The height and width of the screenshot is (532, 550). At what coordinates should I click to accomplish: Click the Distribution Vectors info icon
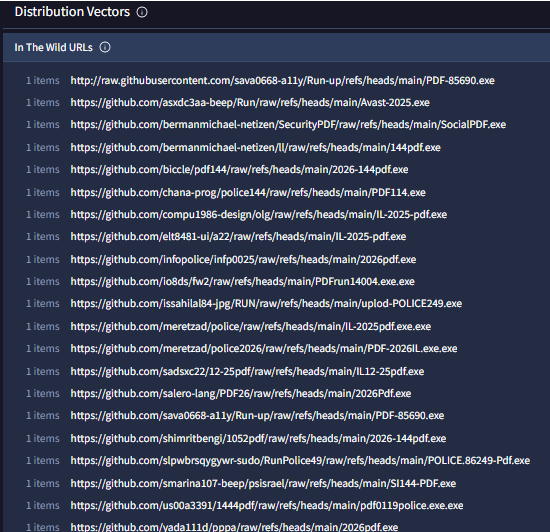click(x=142, y=12)
